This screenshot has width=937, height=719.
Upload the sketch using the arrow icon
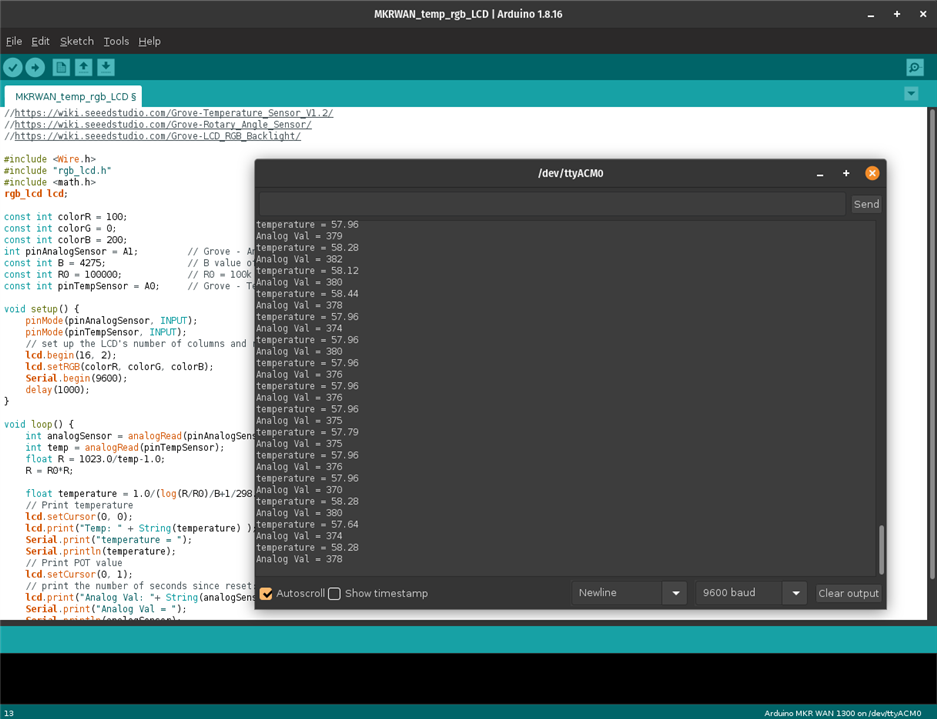[x=36, y=67]
